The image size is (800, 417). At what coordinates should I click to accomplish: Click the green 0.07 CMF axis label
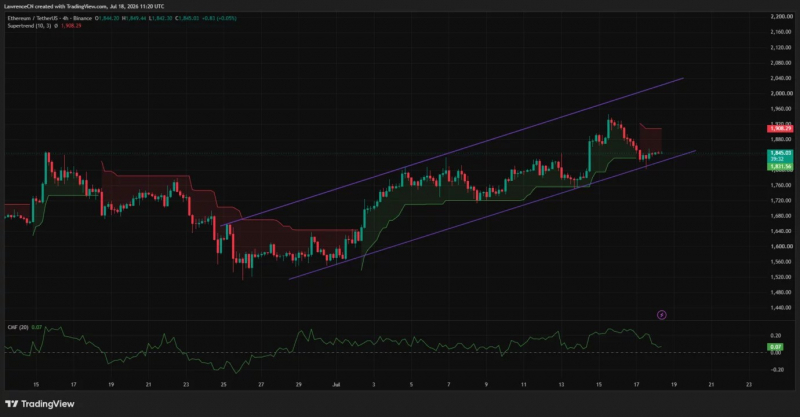(x=776, y=347)
